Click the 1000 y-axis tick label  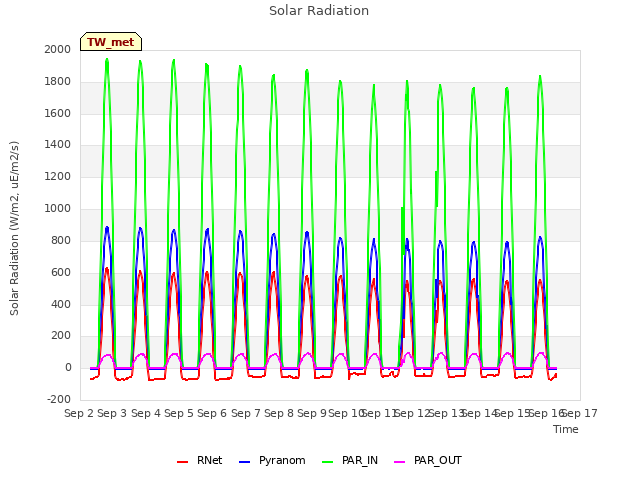pyautogui.click(x=58, y=209)
